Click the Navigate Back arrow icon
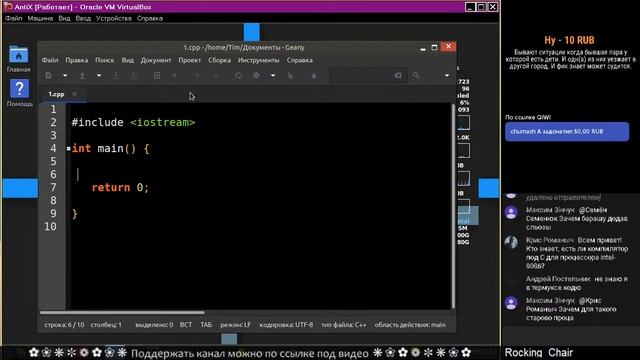The image size is (640, 360). (198, 76)
